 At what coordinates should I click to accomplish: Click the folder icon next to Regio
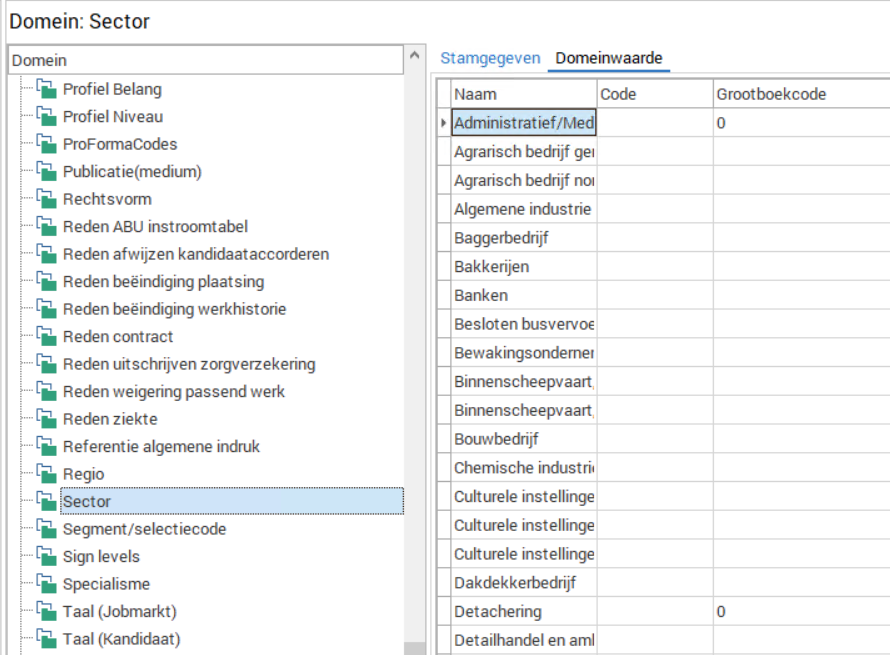click(46, 474)
